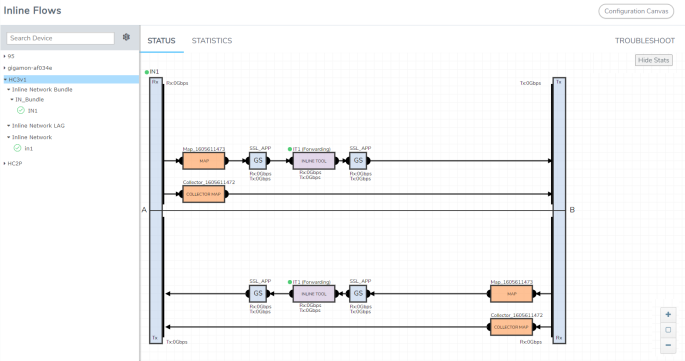
Task: Switch to the STATISTICS tab
Action: 212,41
